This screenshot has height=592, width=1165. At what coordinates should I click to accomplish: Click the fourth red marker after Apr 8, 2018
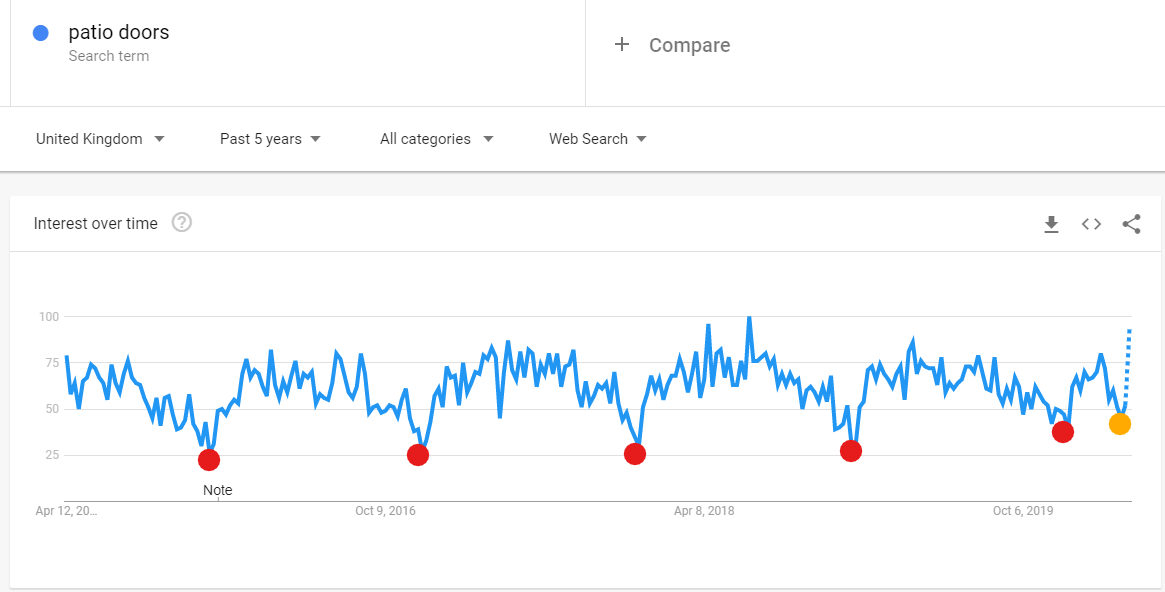(851, 451)
